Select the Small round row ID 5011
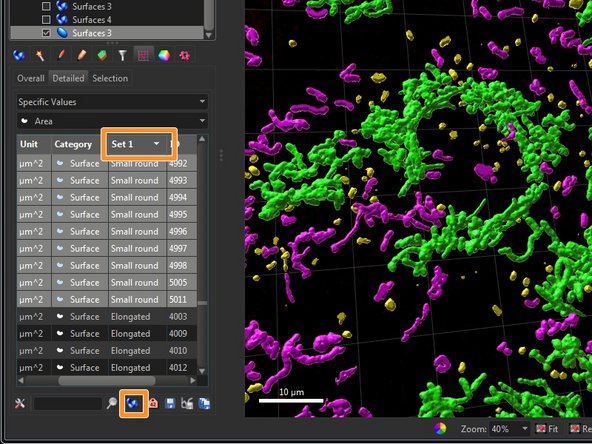Image resolution: width=592 pixels, height=444 pixels. 107,299
